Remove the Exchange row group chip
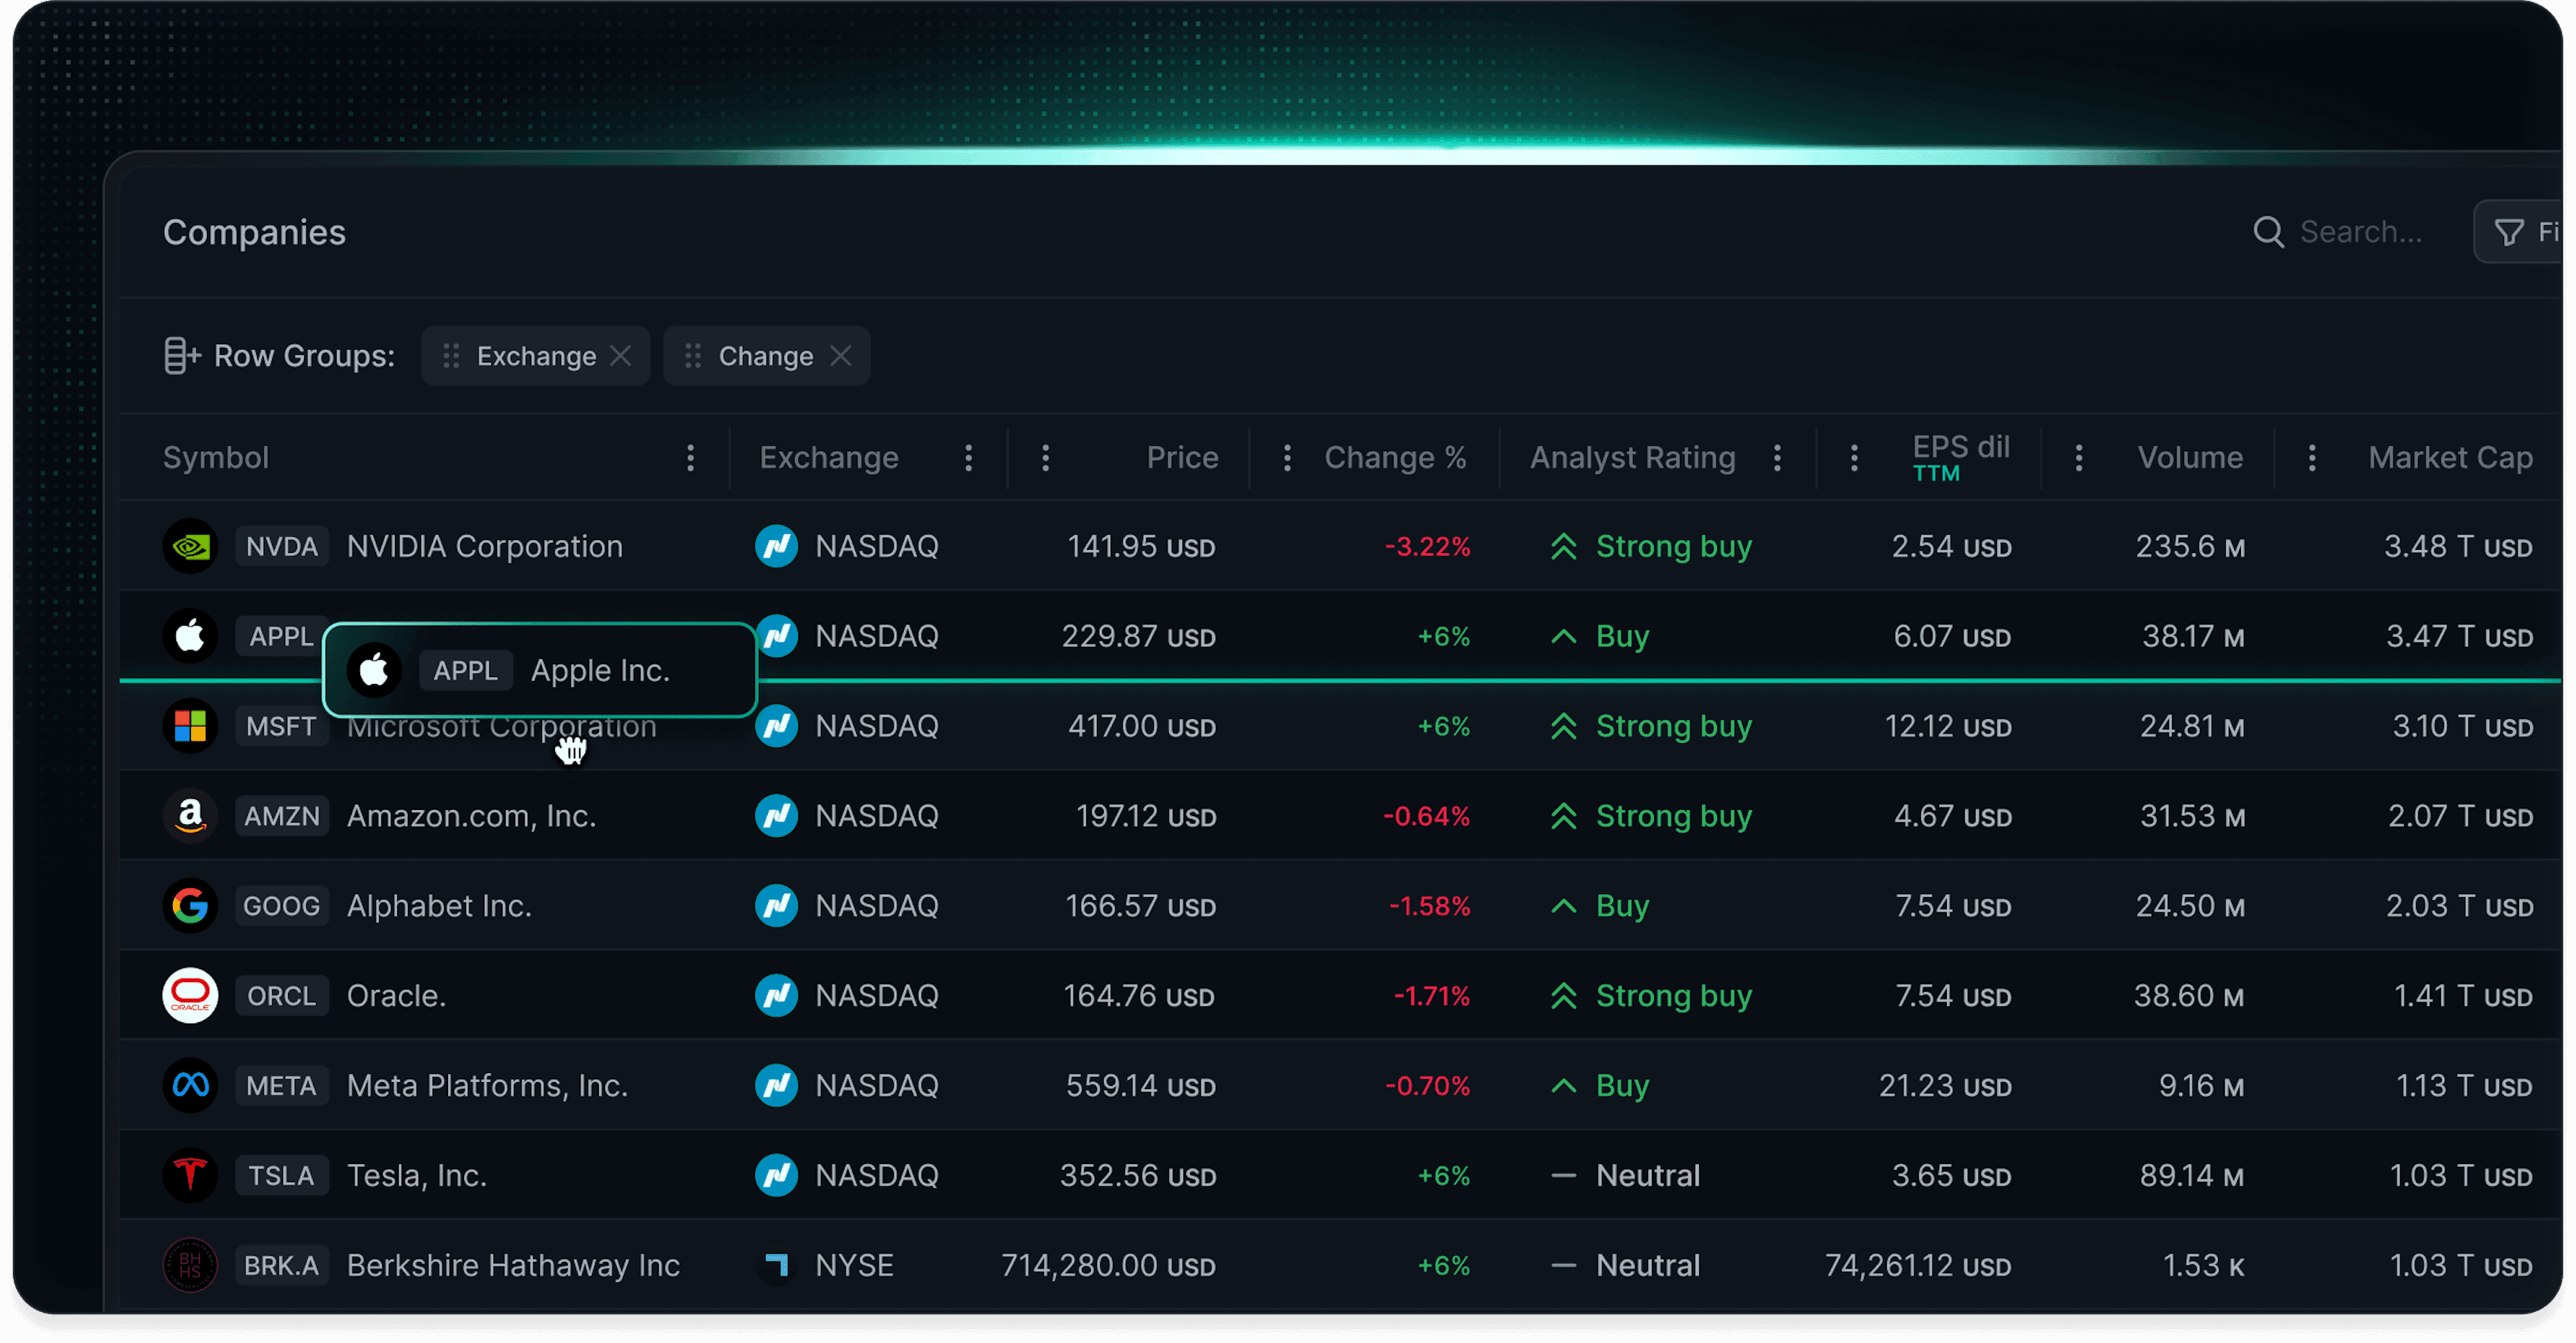Screen dimensions: 2576x1343 [x=621, y=356]
